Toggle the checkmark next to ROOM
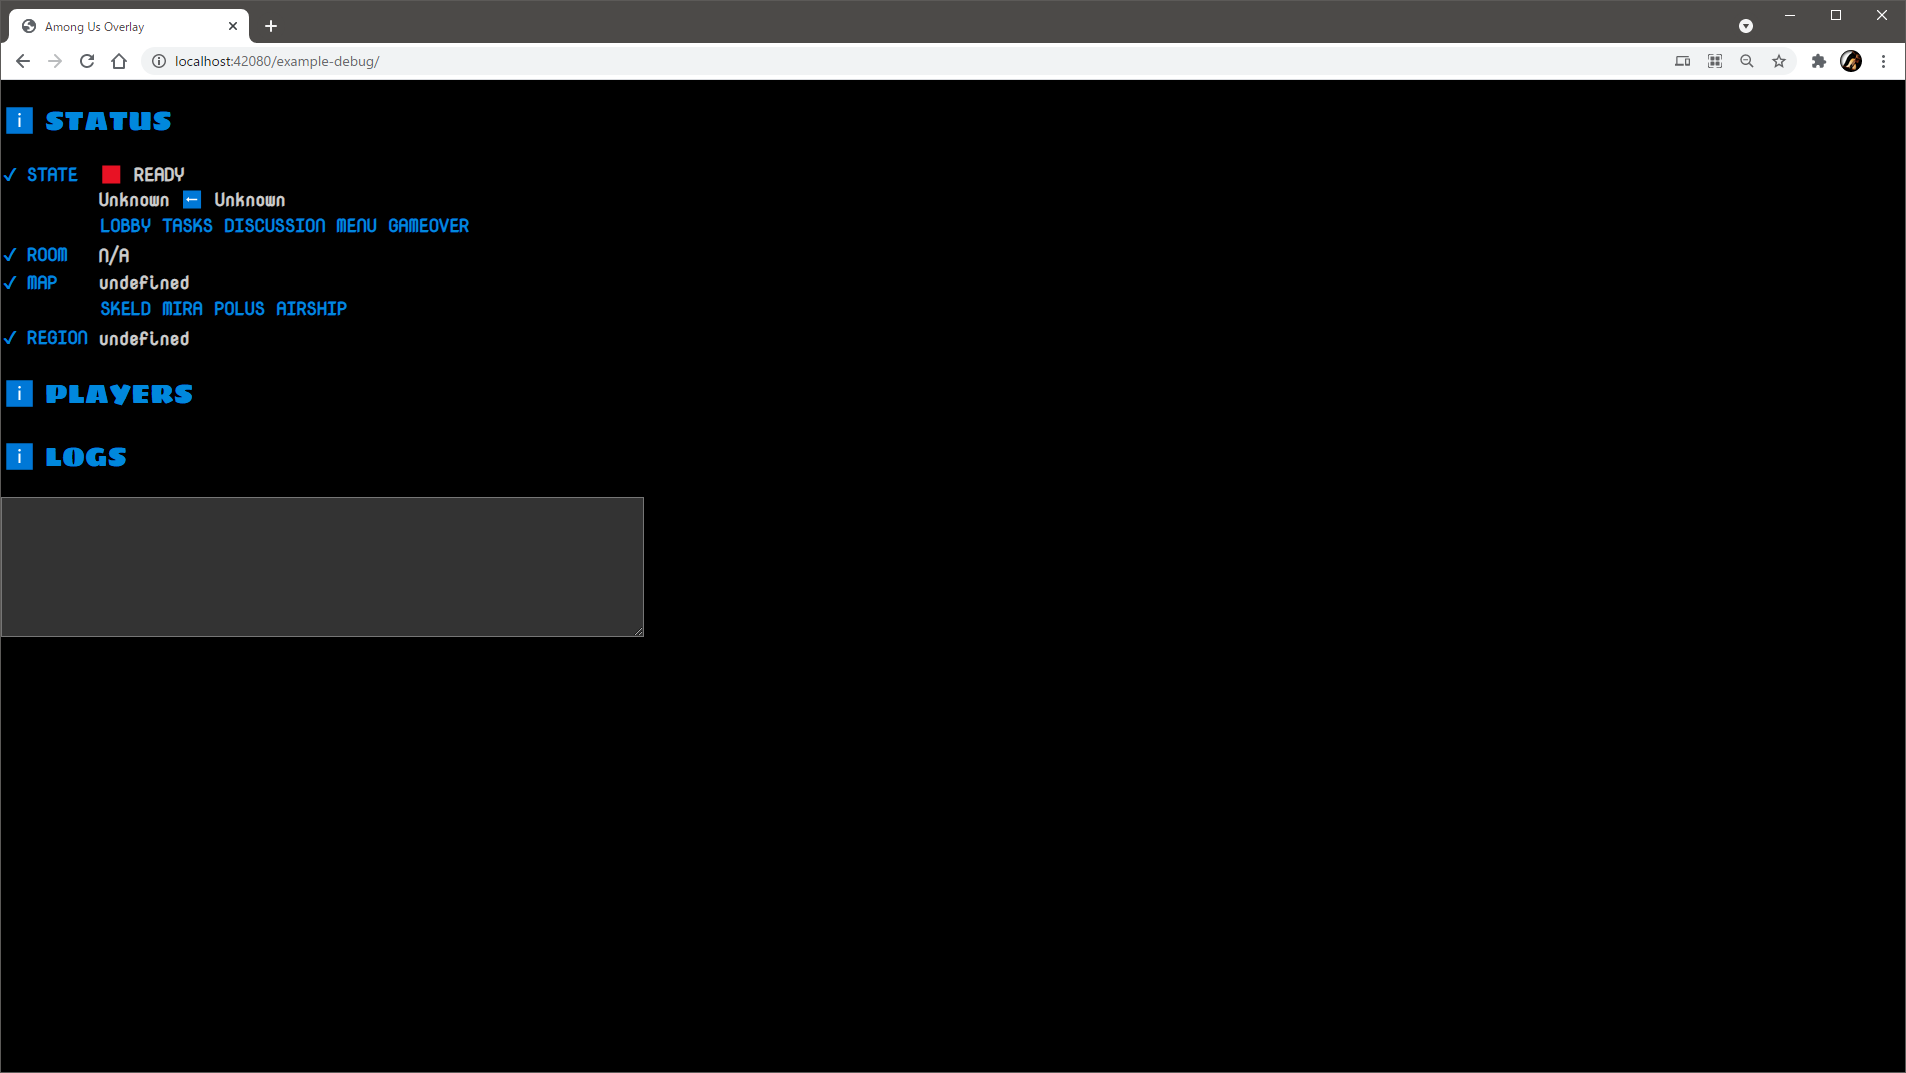Image resolution: width=1906 pixels, height=1073 pixels. click(10, 255)
